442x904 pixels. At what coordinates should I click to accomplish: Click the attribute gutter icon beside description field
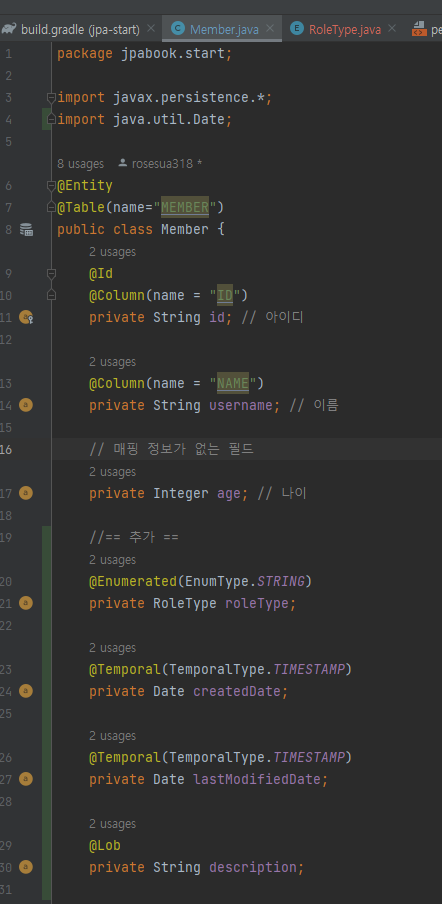(26, 867)
